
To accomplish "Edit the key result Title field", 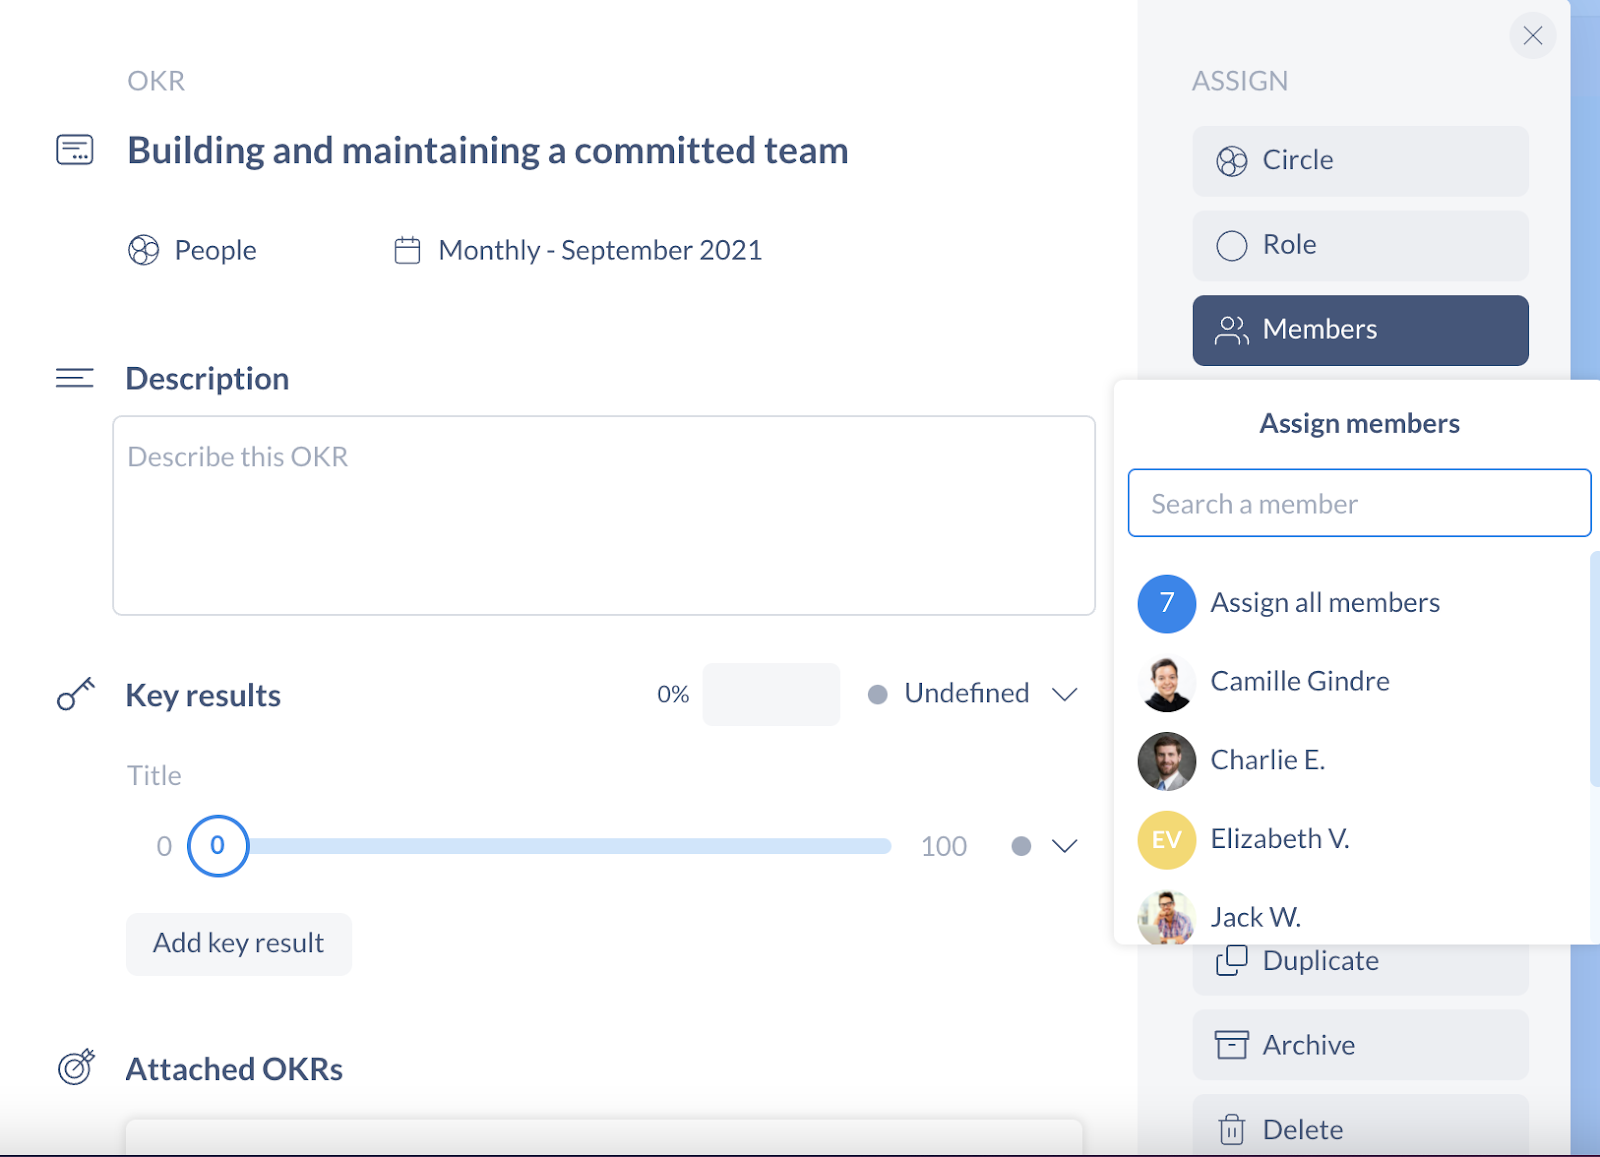I will (x=154, y=776).
